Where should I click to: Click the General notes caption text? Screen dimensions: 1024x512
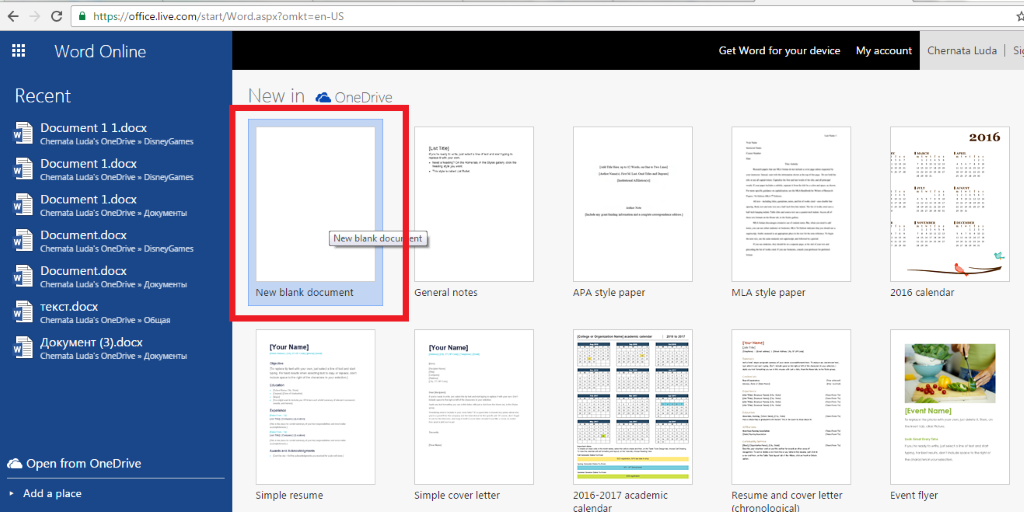(x=446, y=293)
